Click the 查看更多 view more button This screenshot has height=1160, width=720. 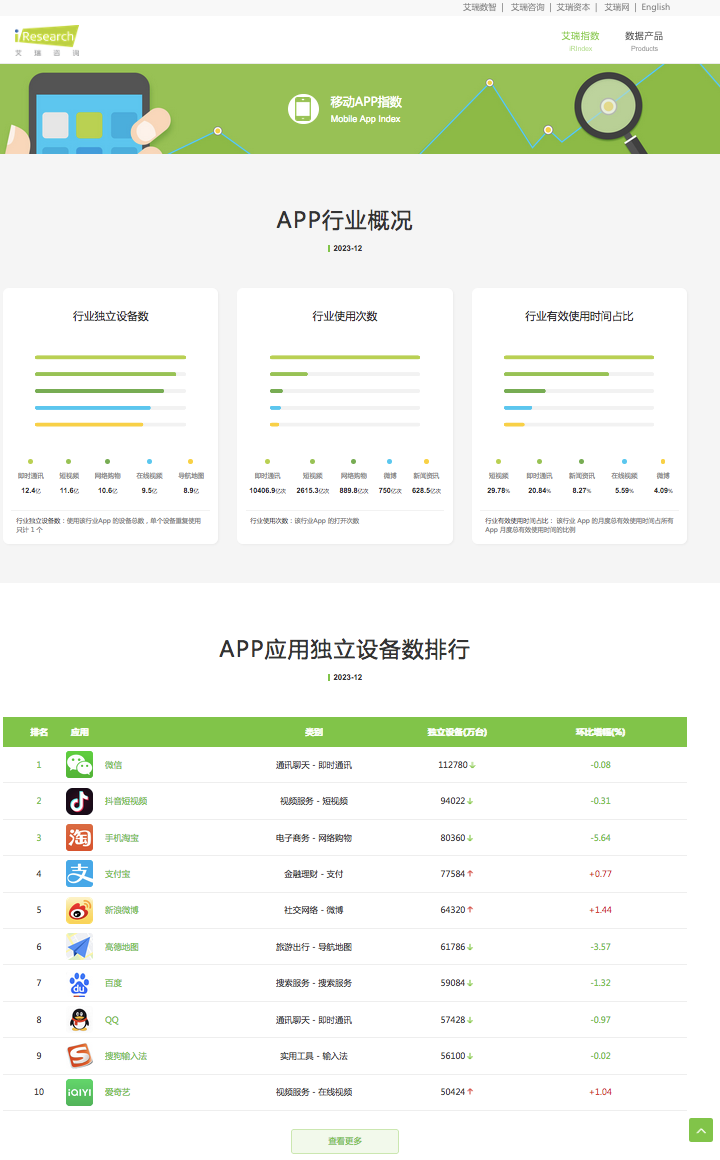(x=345, y=1141)
